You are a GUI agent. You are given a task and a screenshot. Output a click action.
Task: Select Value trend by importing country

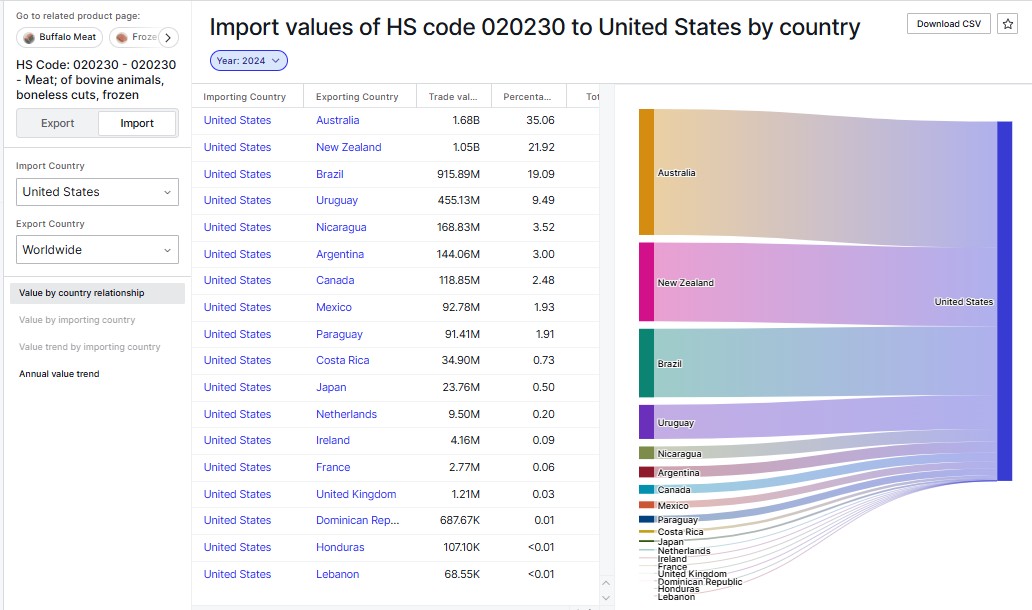tap(90, 347)
